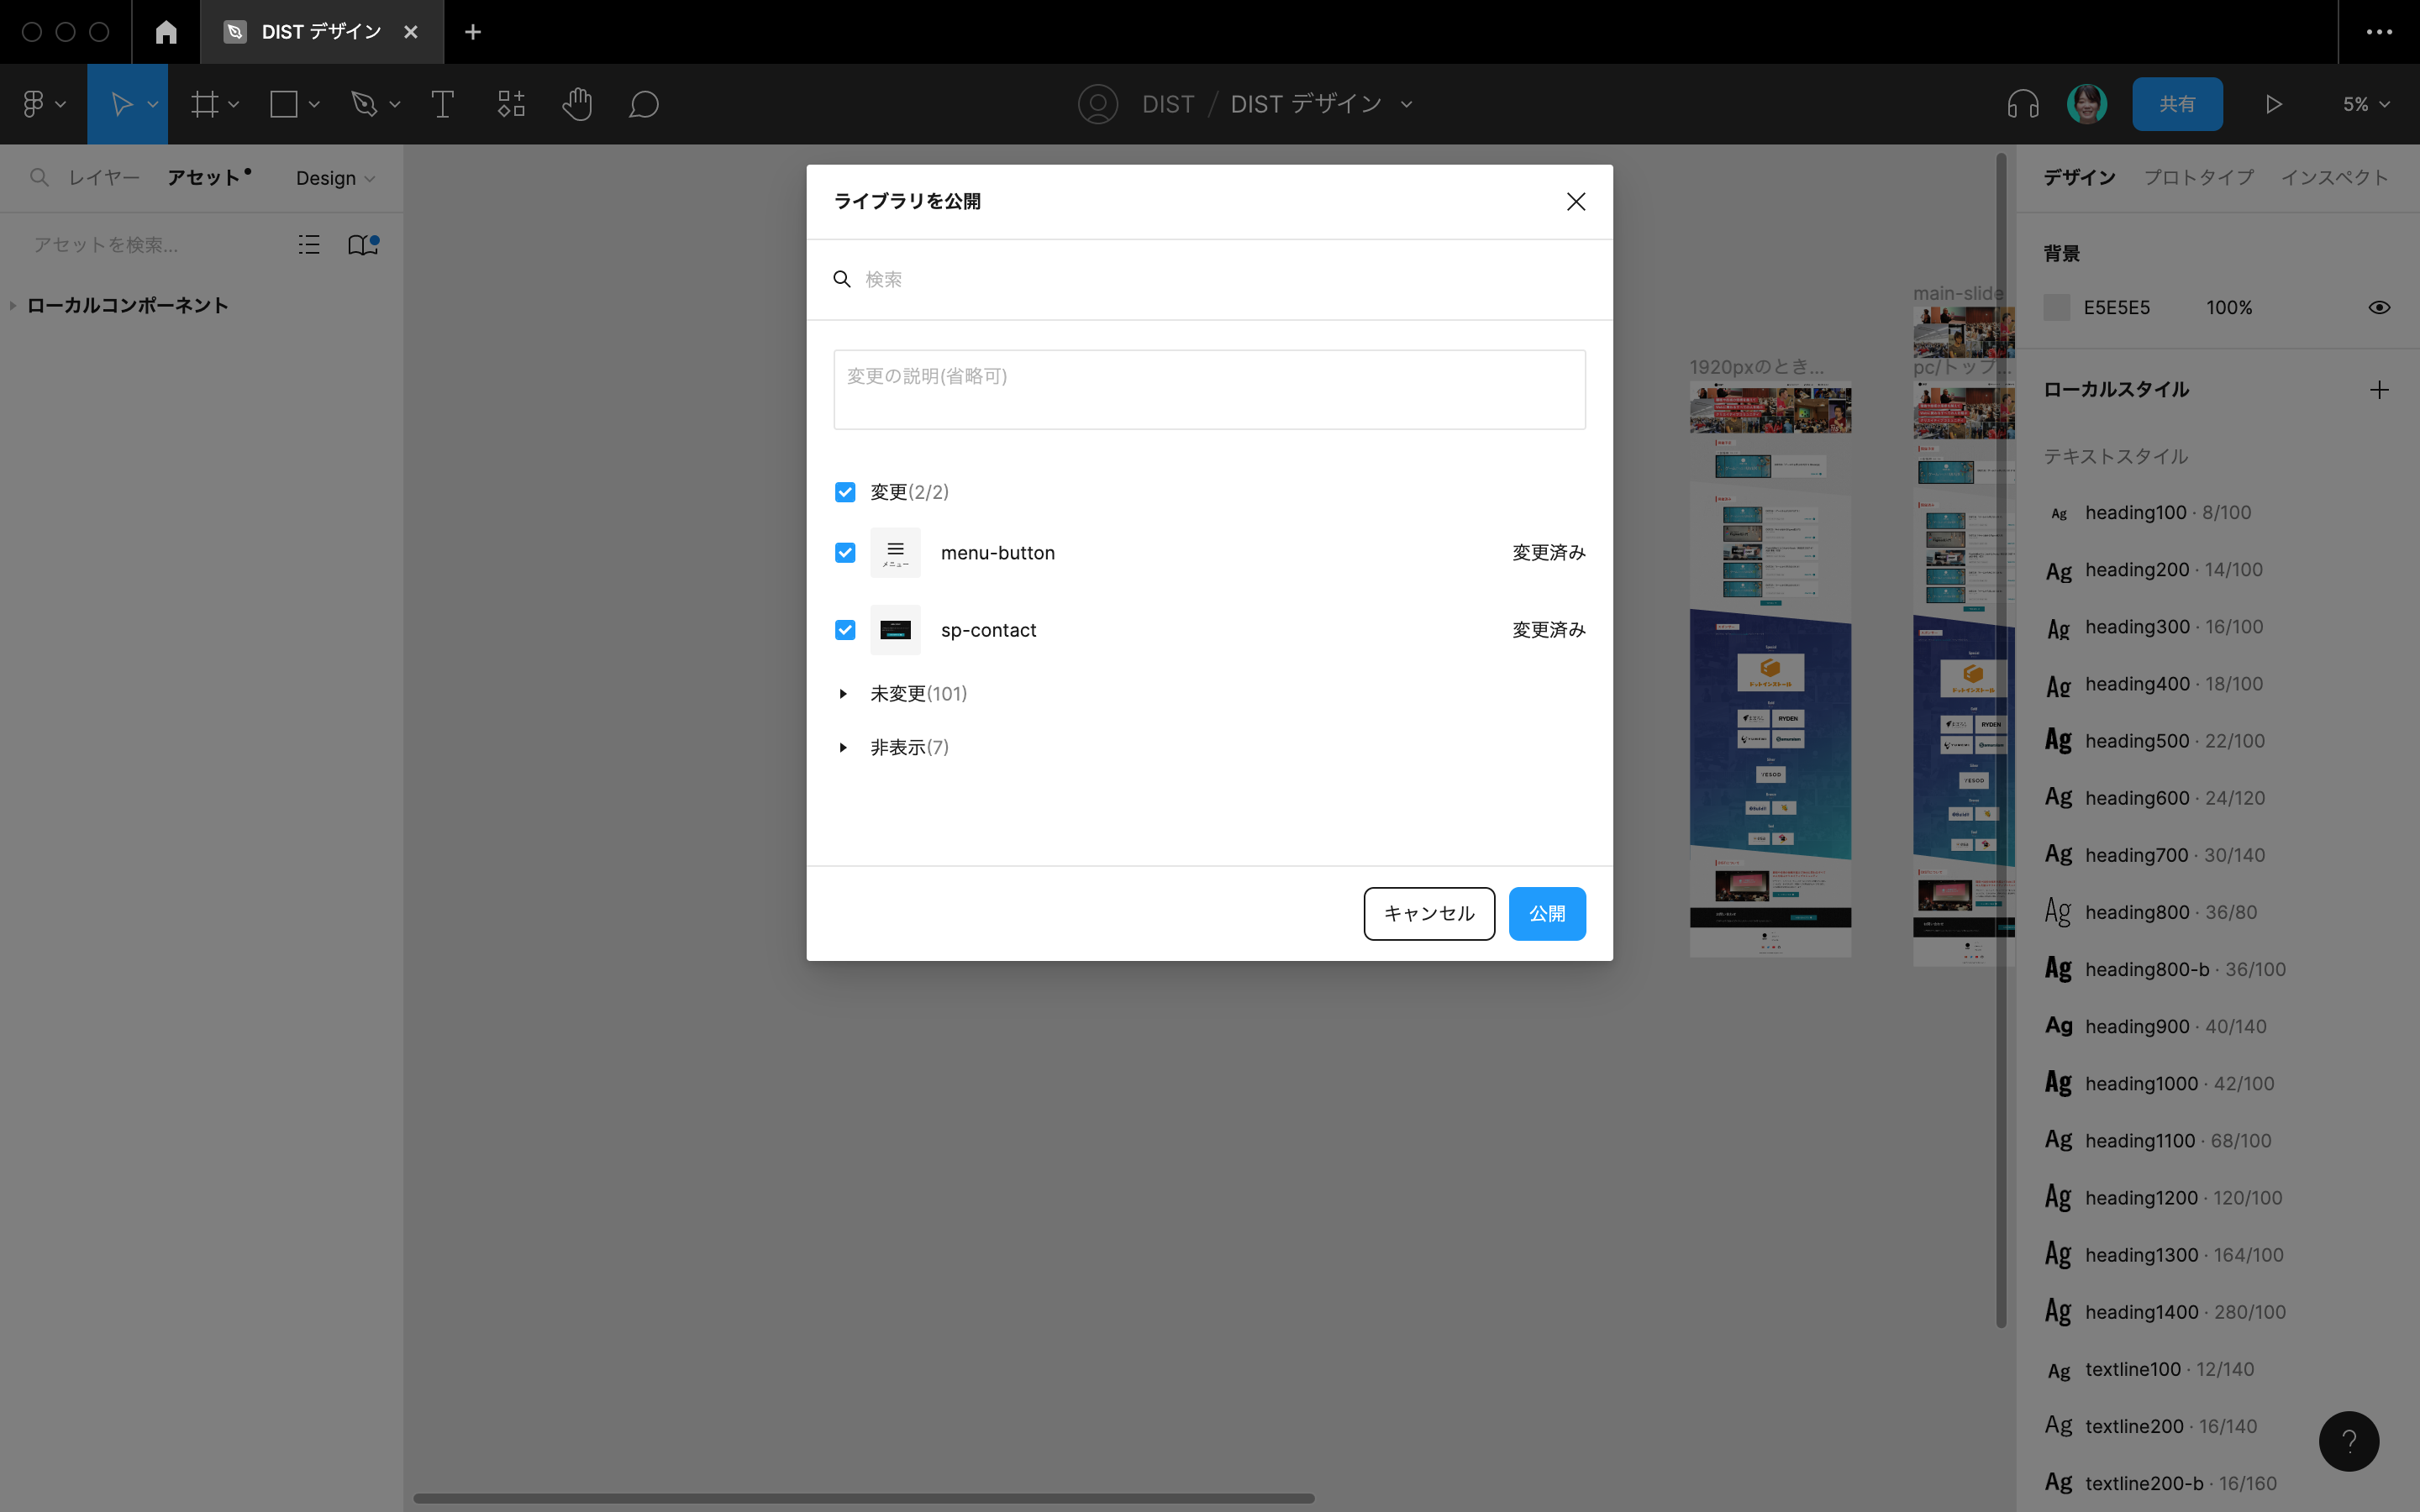This screenshot has height=1512, width=2420.
Task: Open the help question mark button
Action: [2349, 1441]
